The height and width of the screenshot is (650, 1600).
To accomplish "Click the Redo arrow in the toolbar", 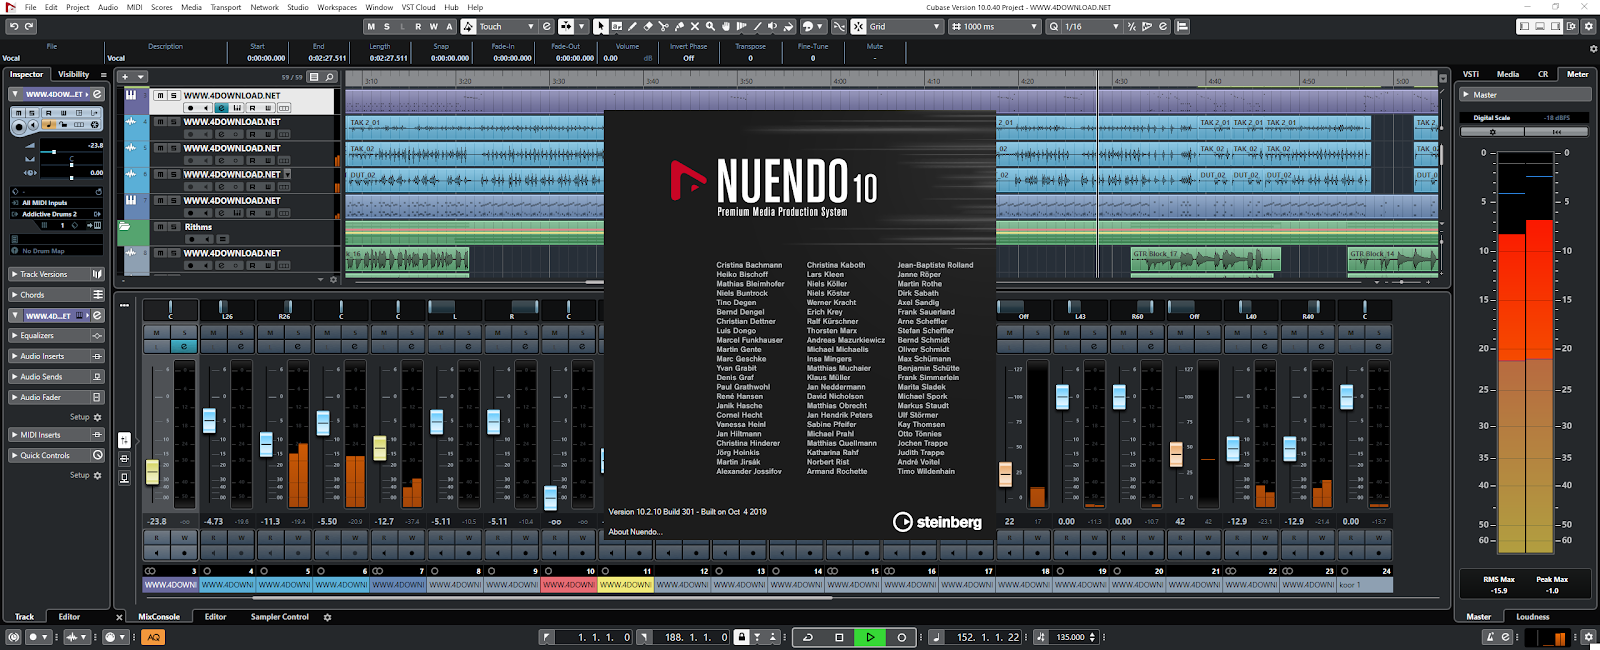I will (x=29, y=26).
